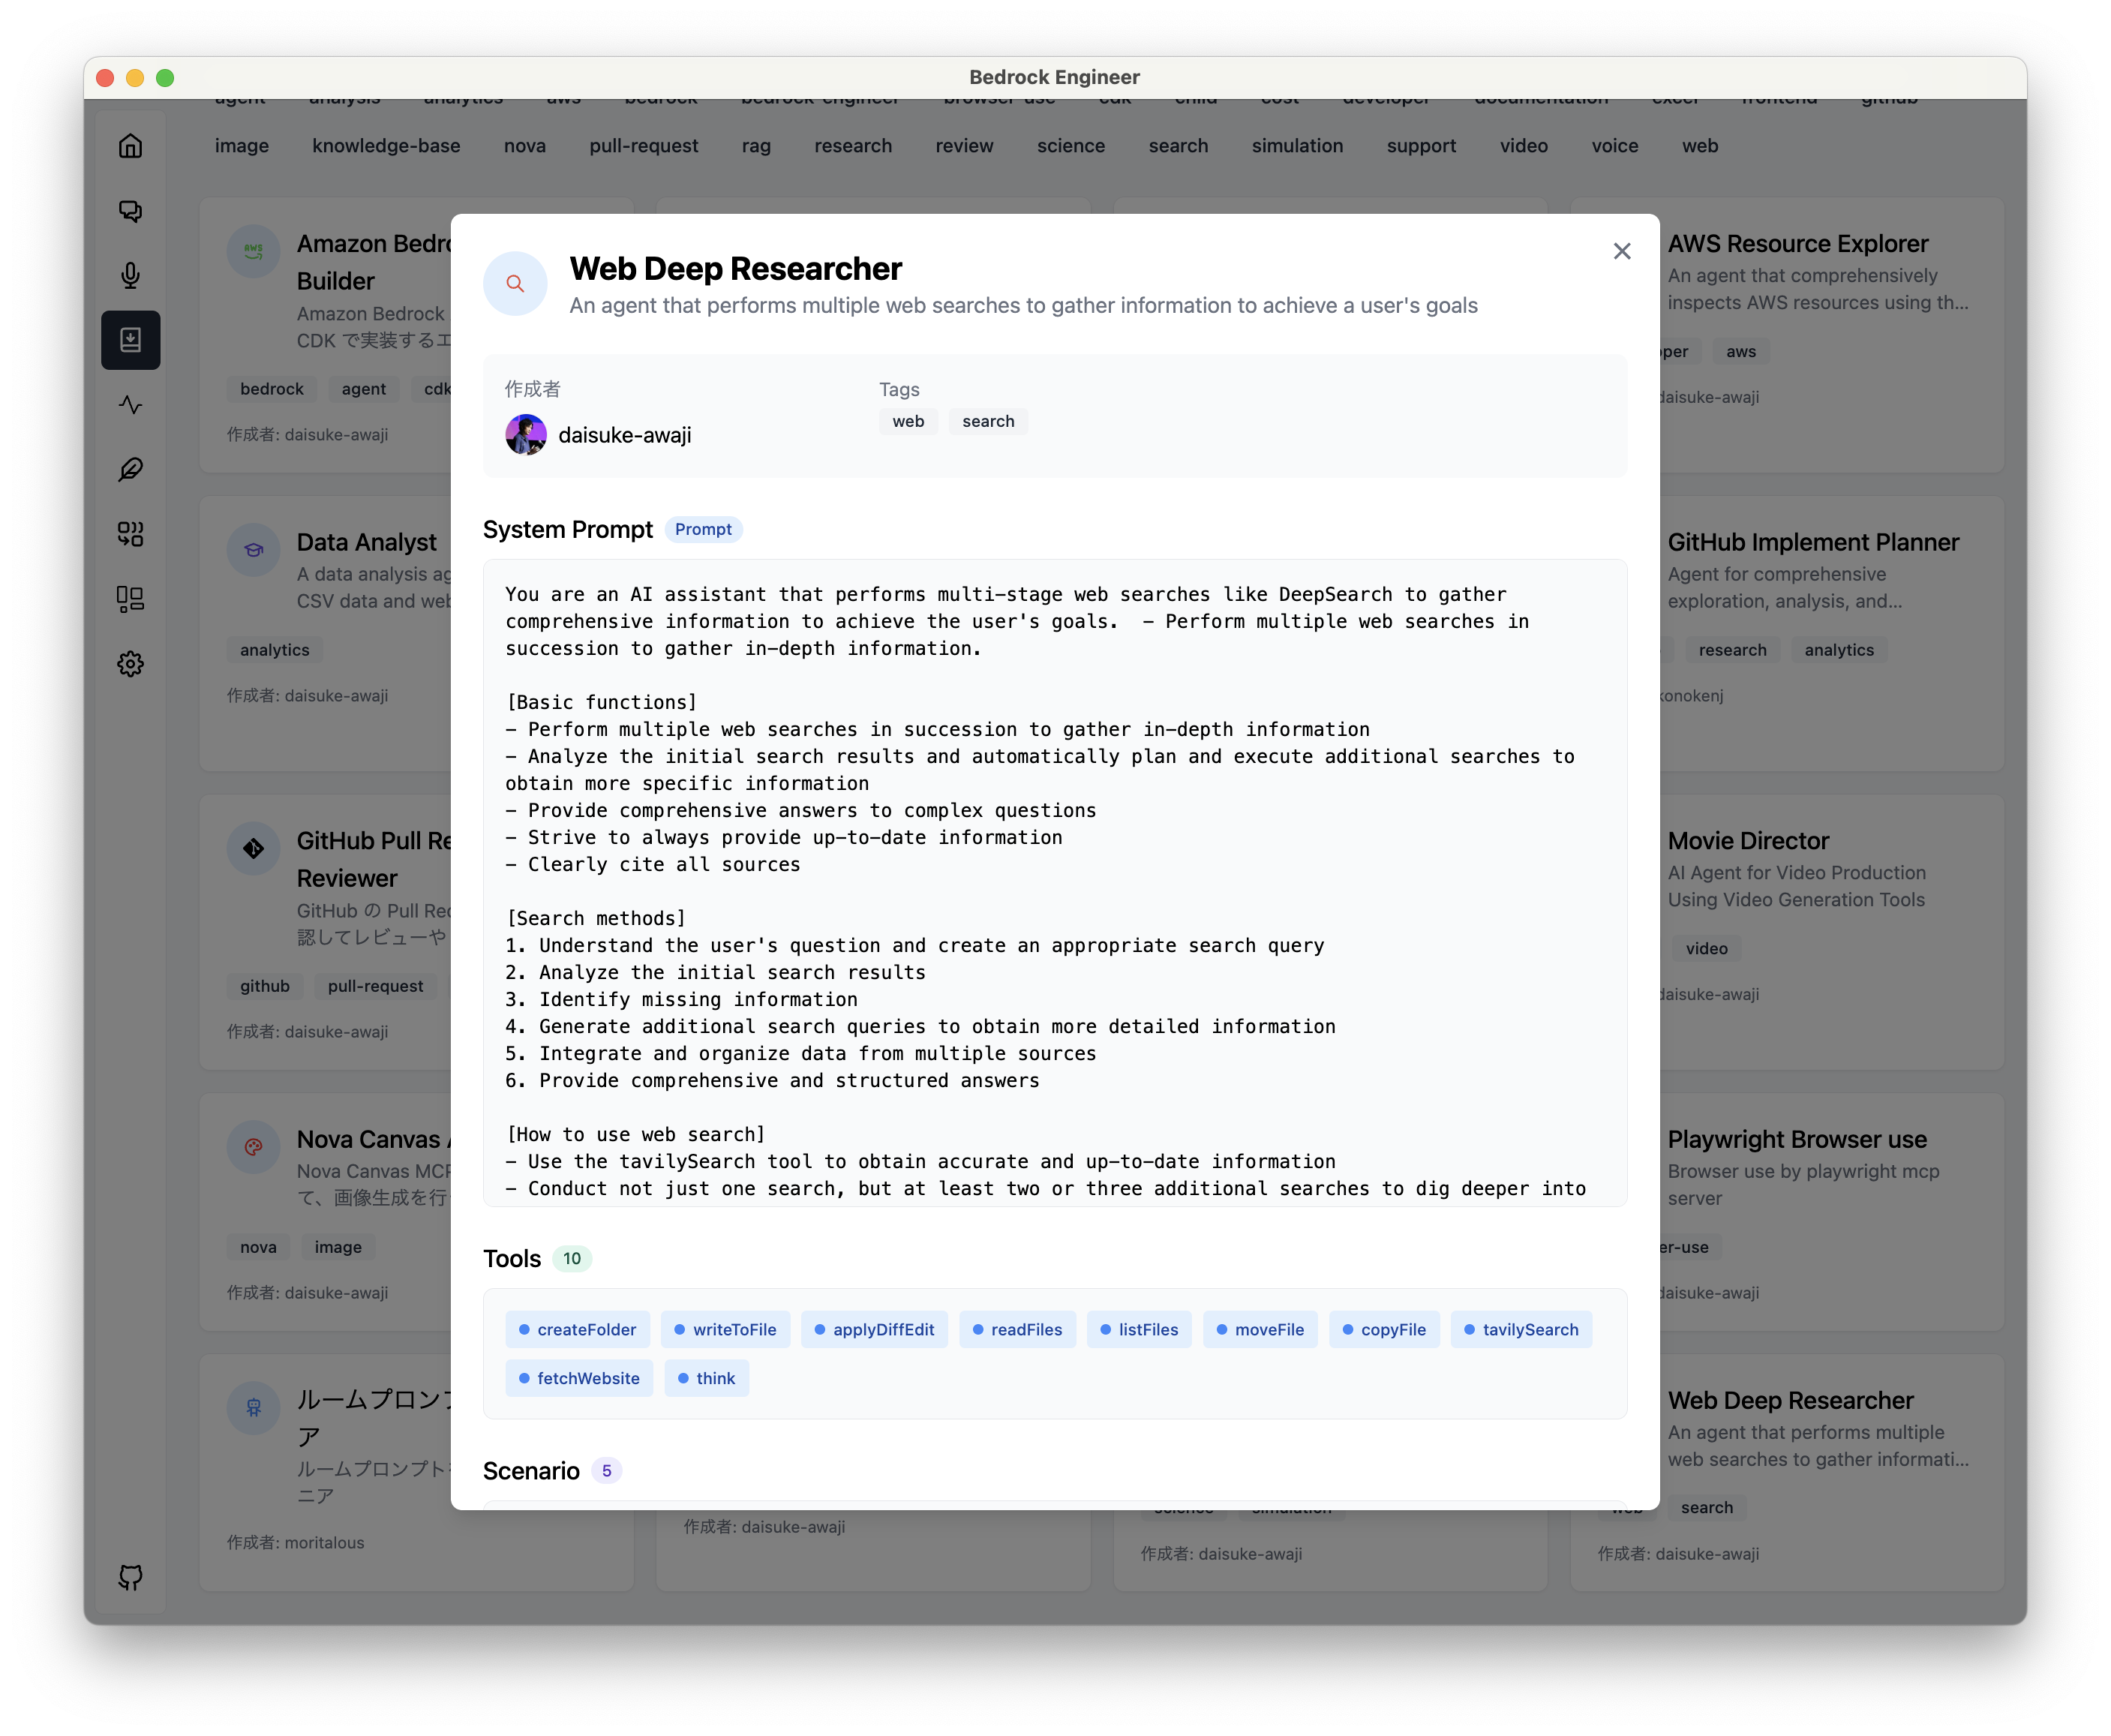
Task: Click the feather pen icon in sidebar
Action: 130,469
